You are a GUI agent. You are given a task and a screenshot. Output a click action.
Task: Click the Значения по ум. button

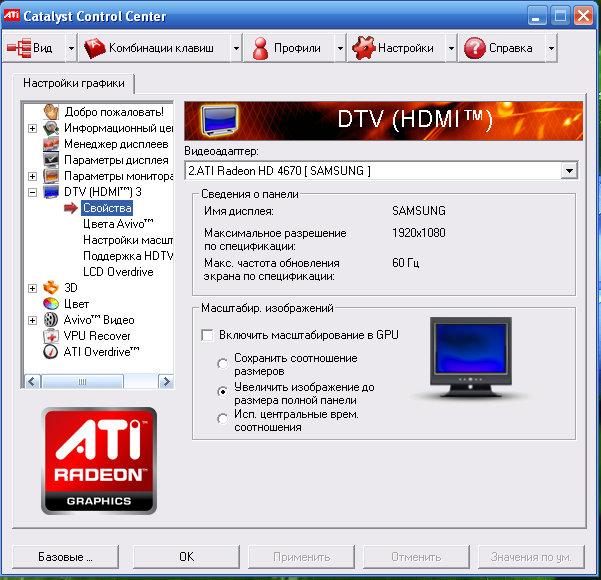tap(531, 557)
